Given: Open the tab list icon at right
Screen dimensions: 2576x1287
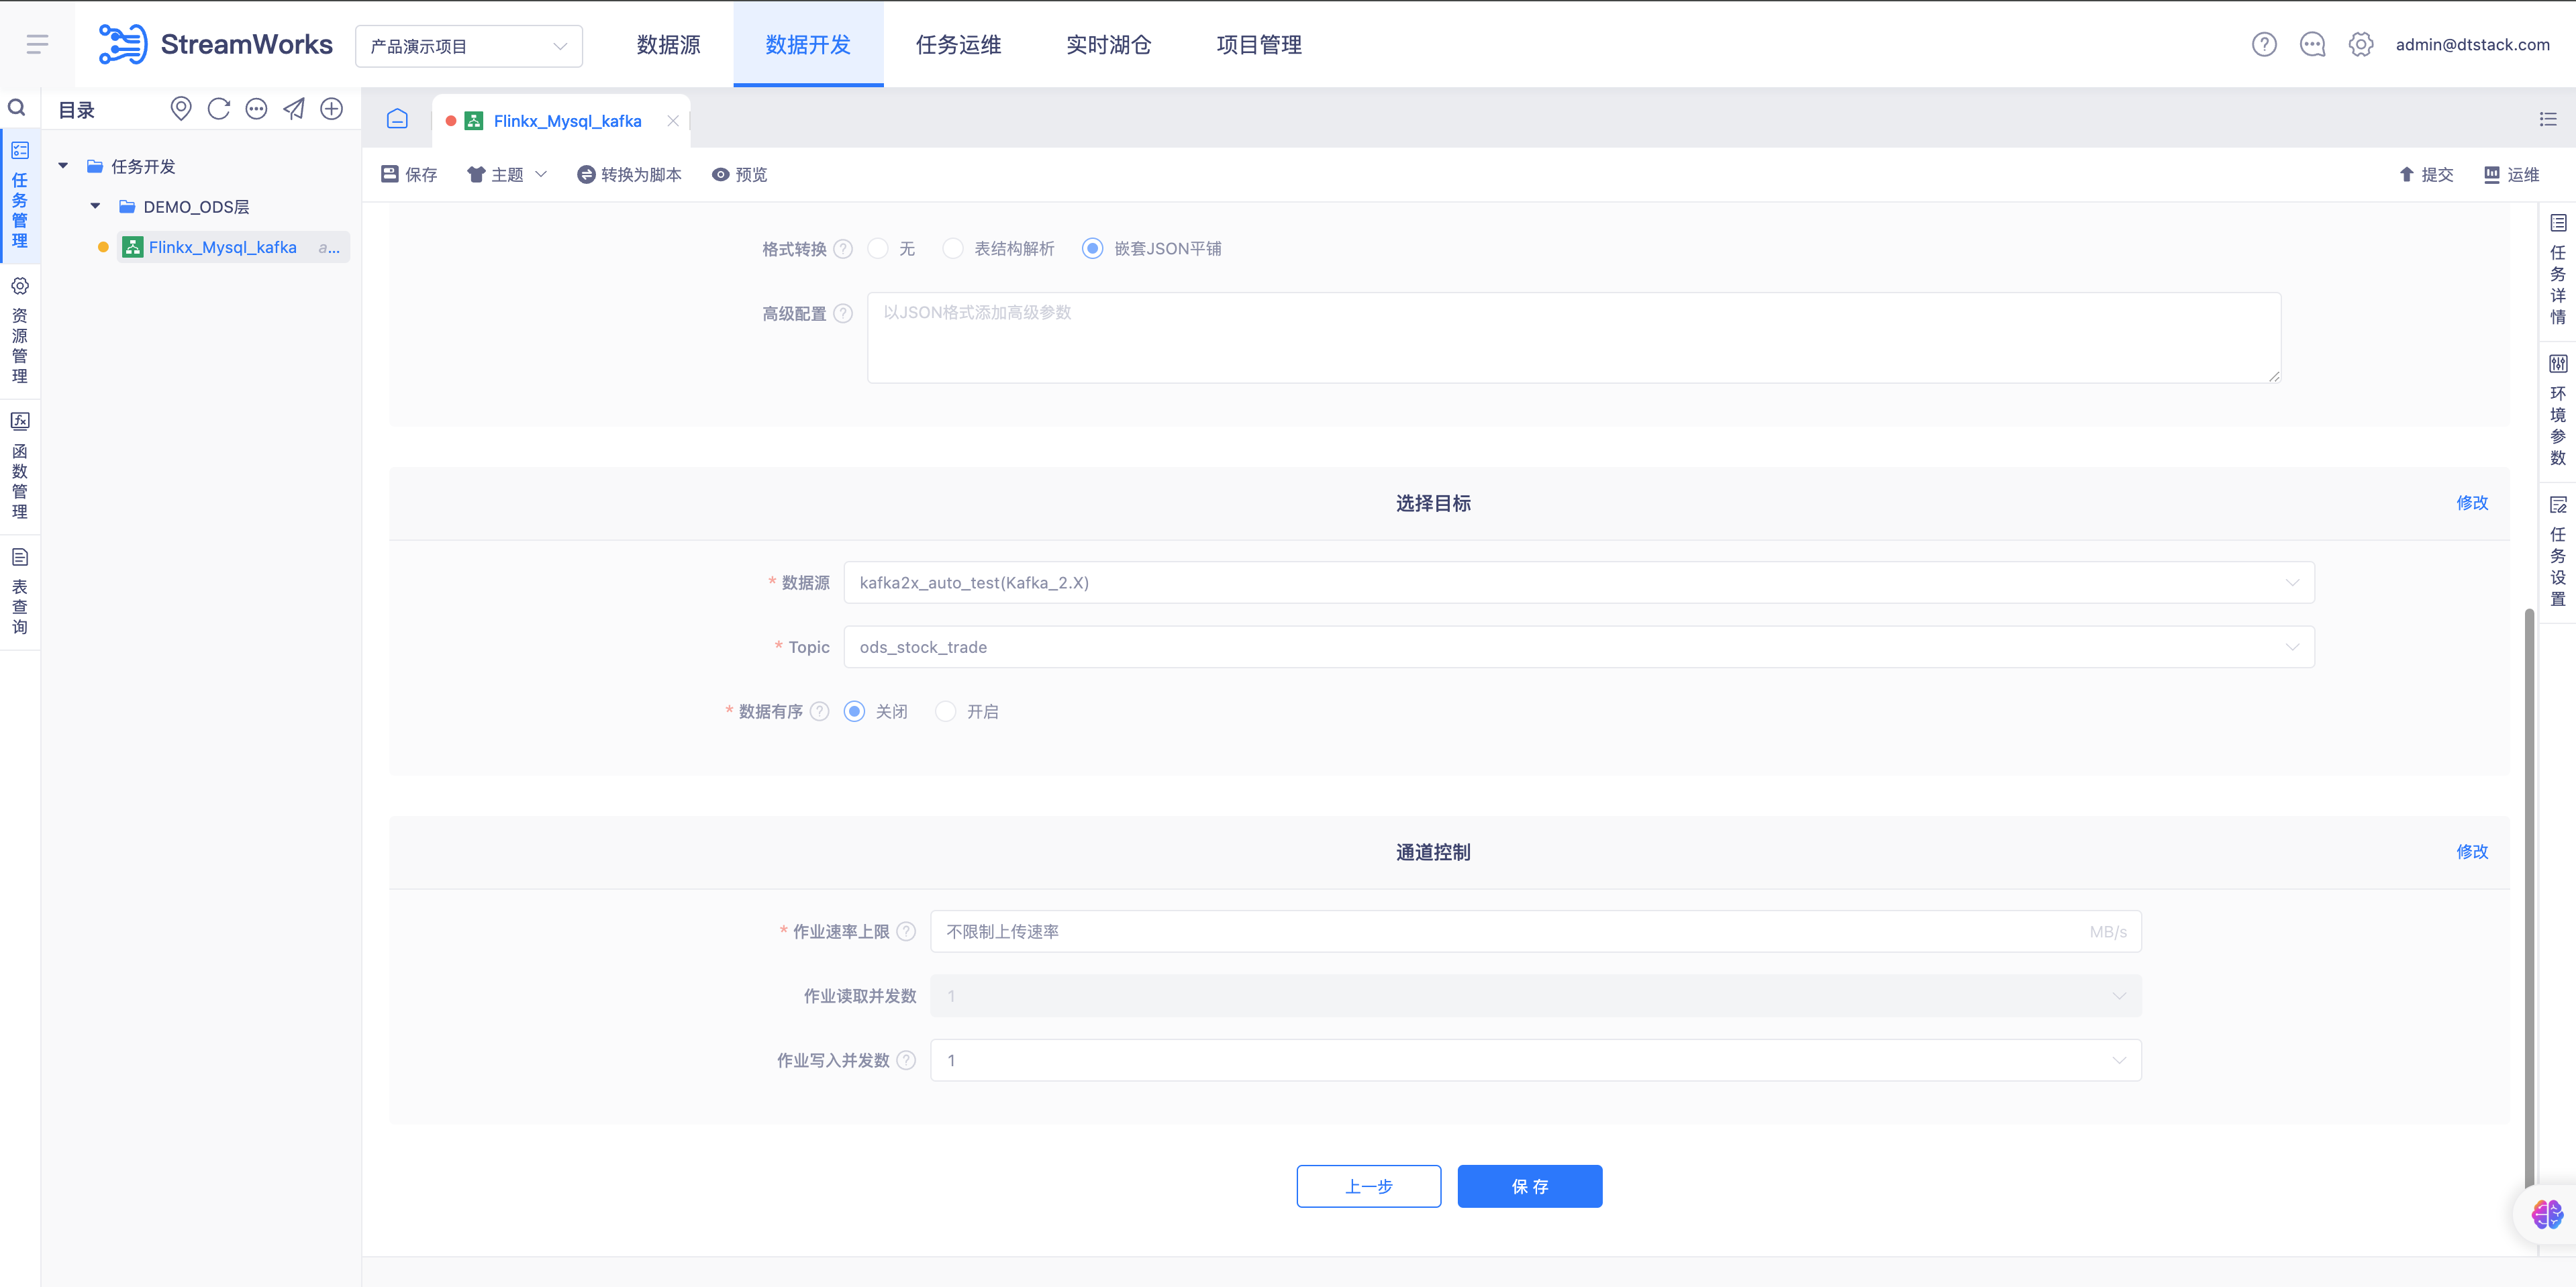Looking at the screenshot, I should [x=2547, y=119].
